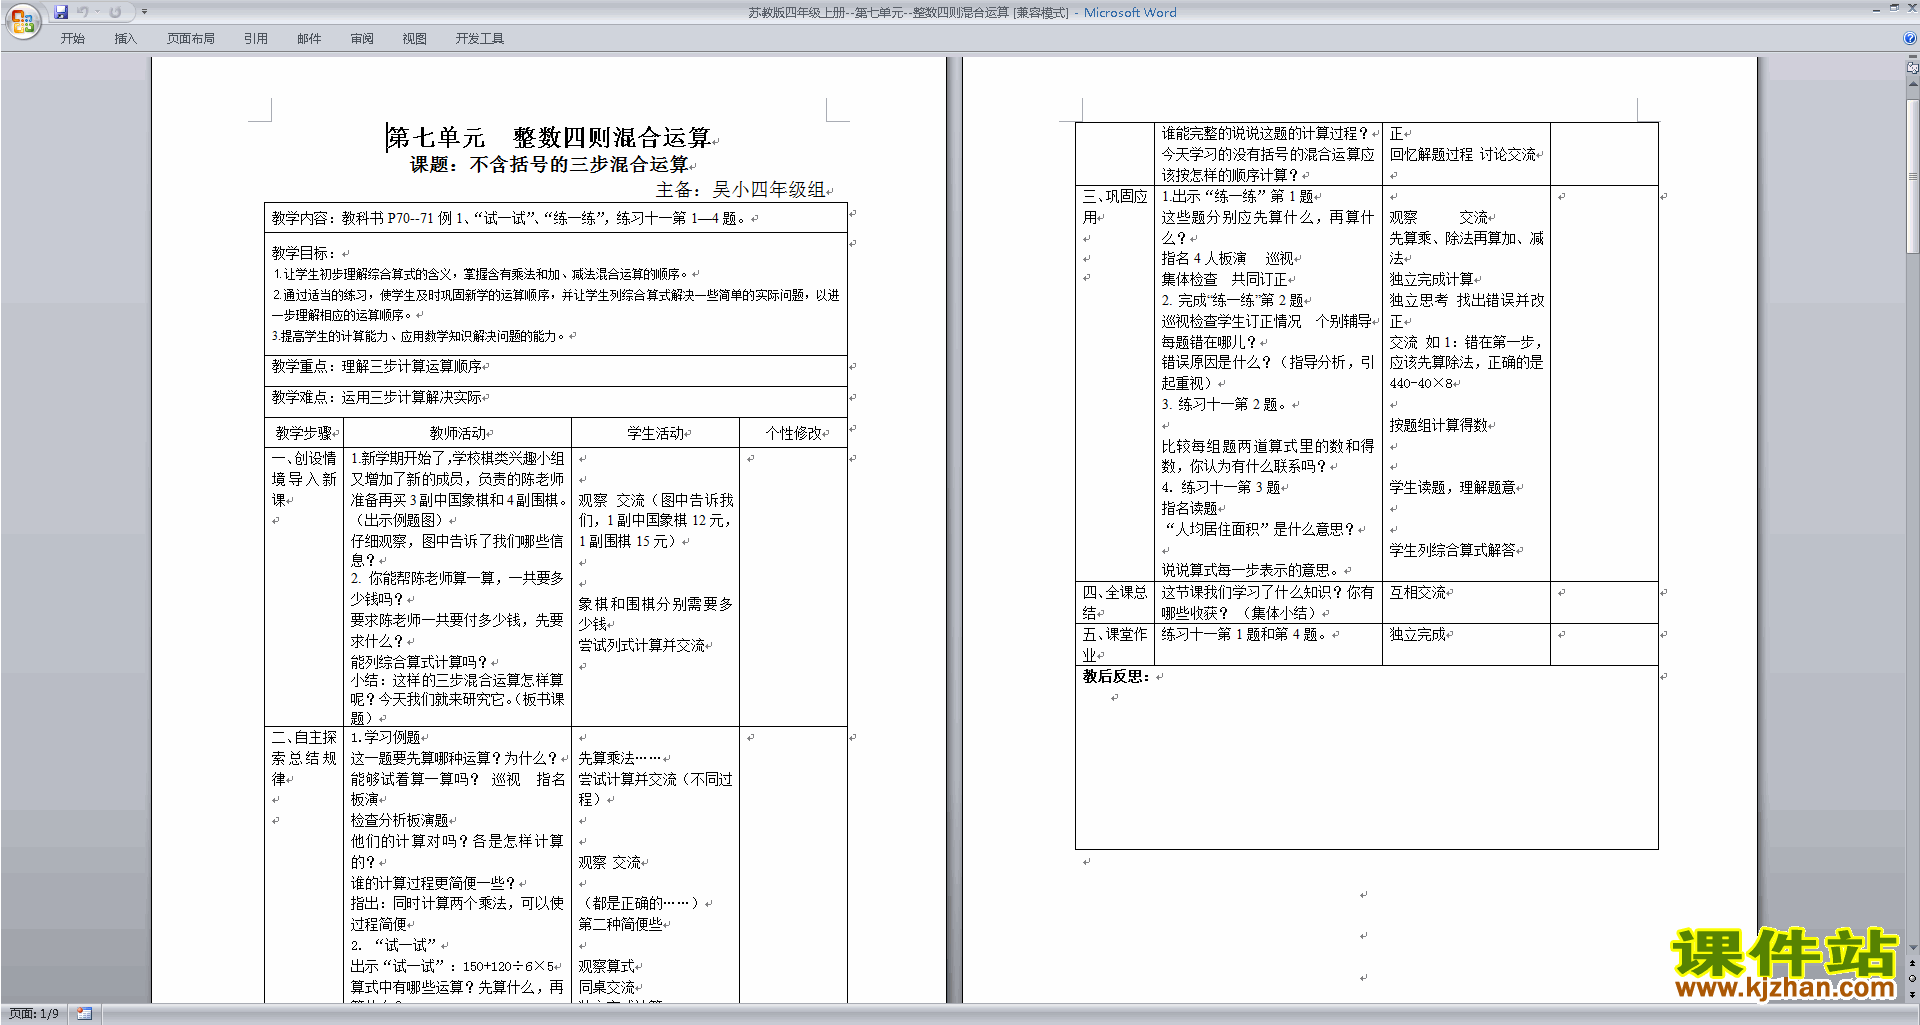Switch to the 页面布局 tab
The width and height of the screenshot is (1920, 1025).
[x=191, y=39]
